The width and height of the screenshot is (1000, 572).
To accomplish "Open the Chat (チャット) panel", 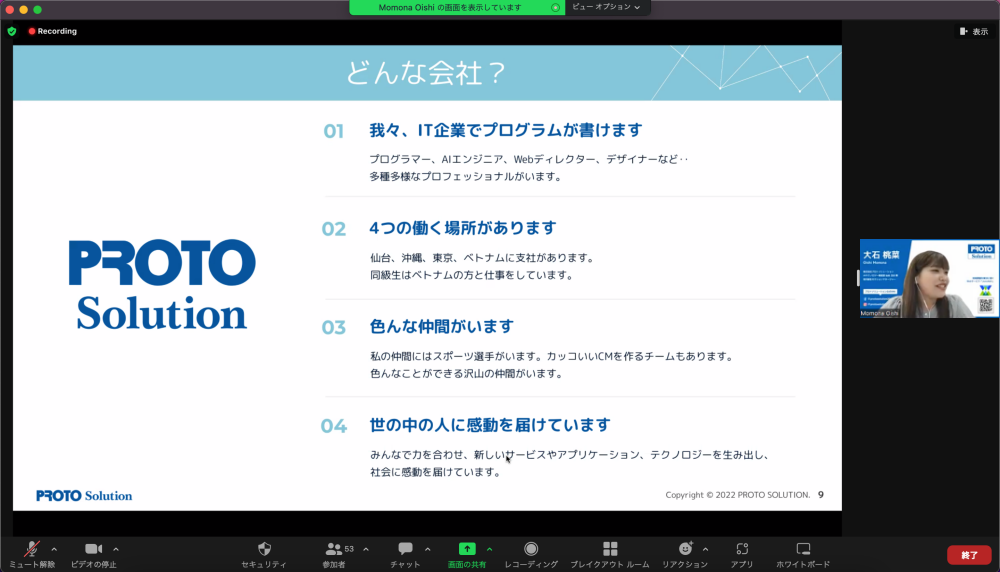I will coord(405,549).
